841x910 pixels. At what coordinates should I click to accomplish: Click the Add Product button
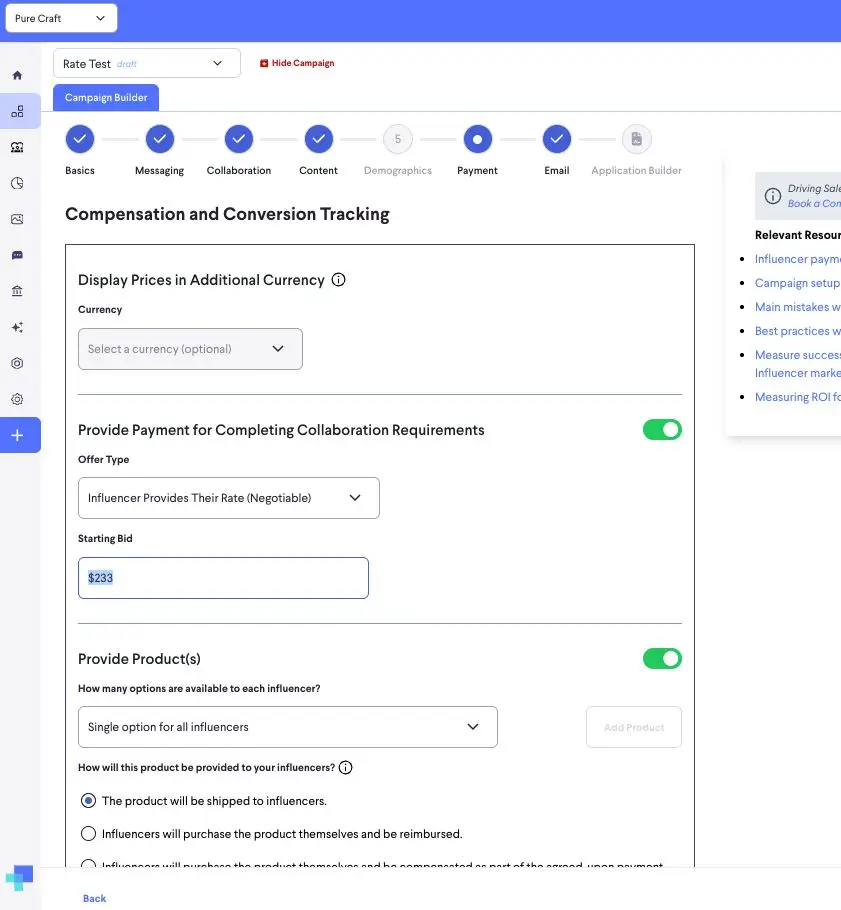634,727
